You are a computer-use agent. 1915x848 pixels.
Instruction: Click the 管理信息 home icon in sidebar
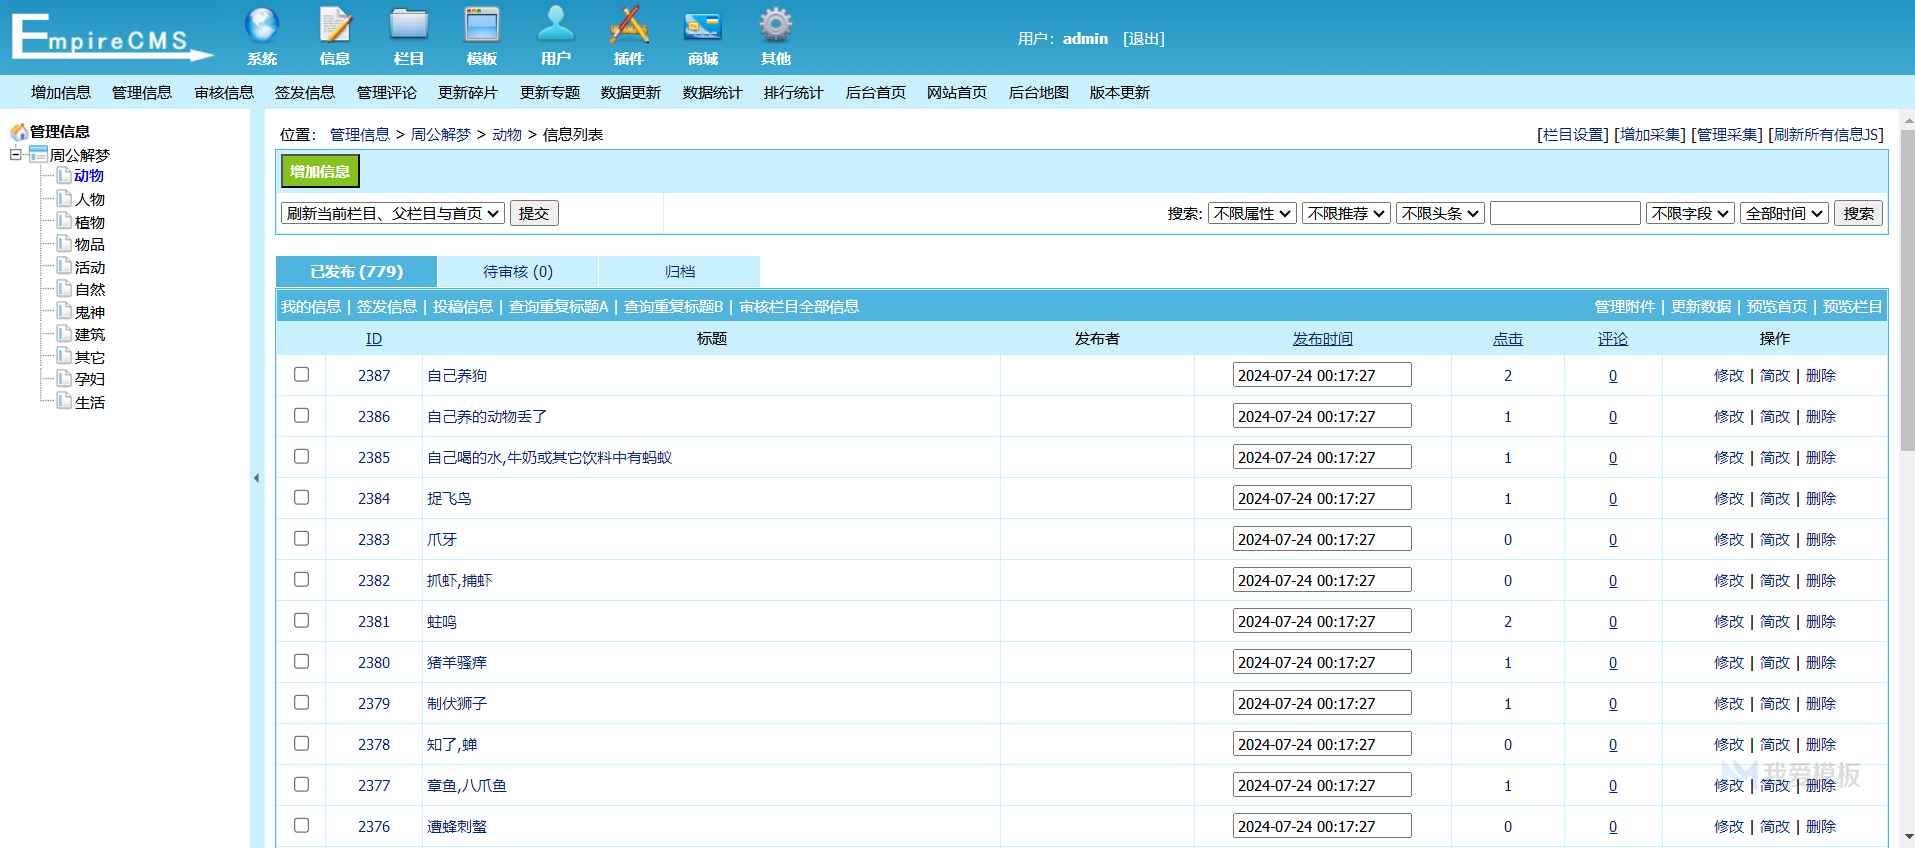pyautogui.click(x=19, y=131)
